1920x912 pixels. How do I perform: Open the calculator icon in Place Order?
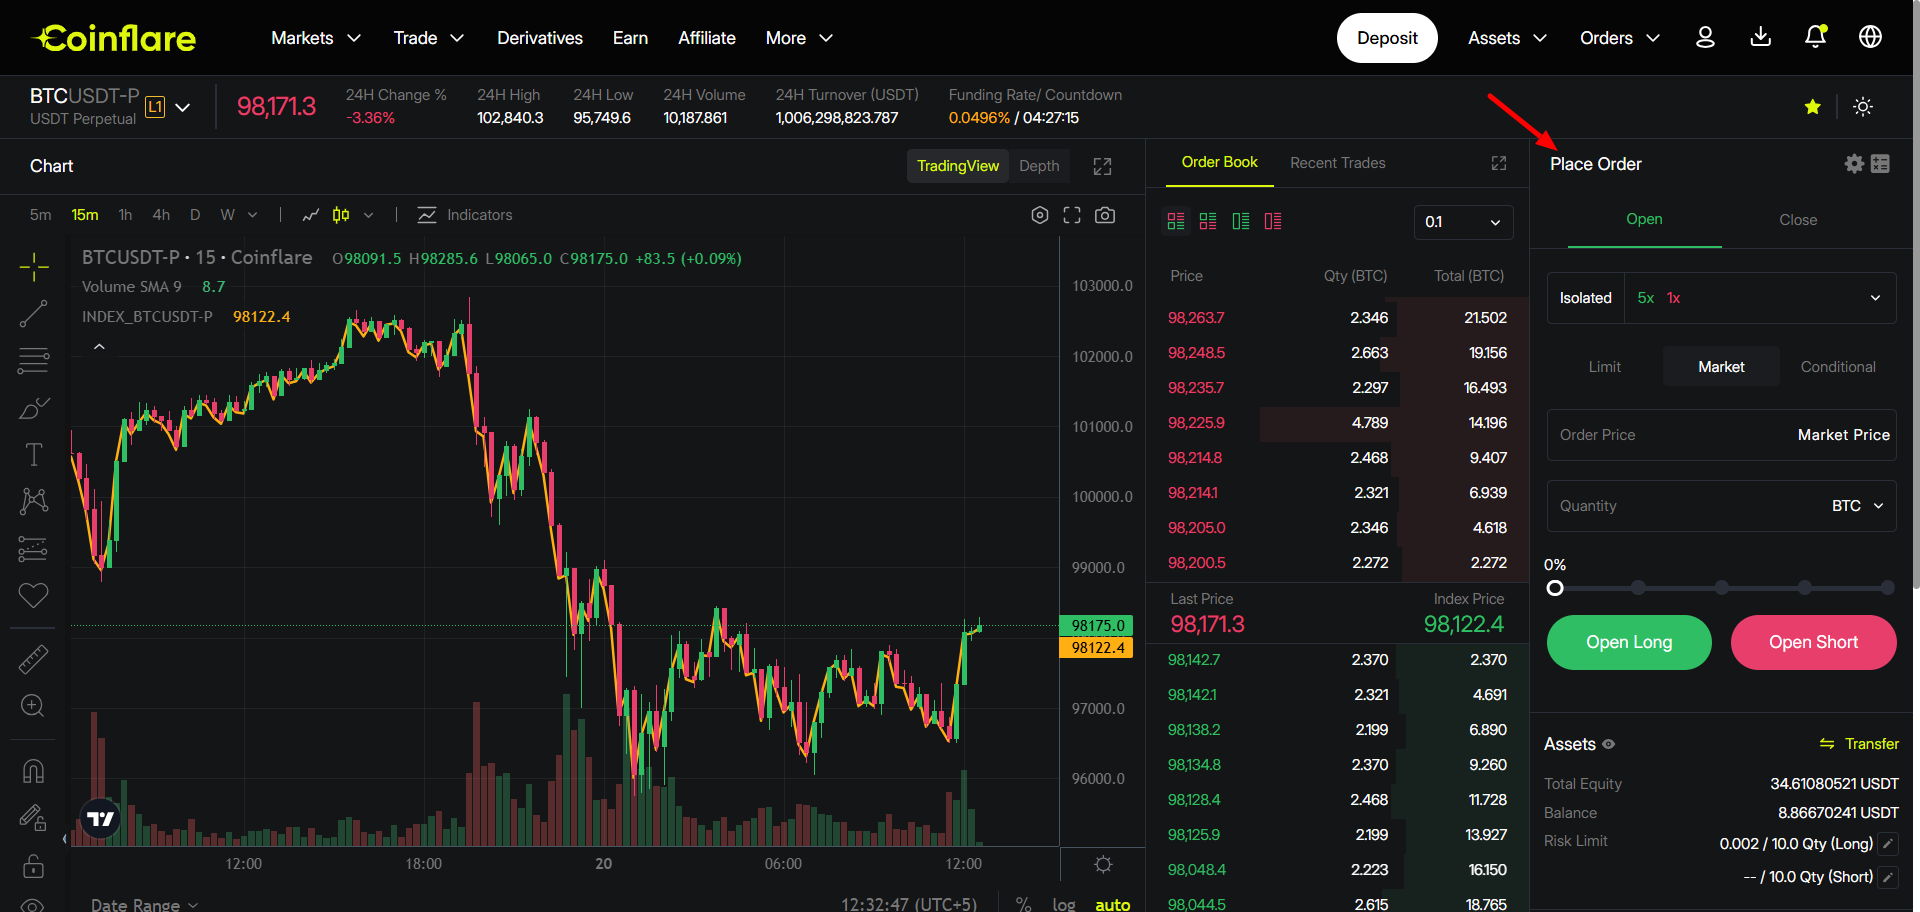1880,163
